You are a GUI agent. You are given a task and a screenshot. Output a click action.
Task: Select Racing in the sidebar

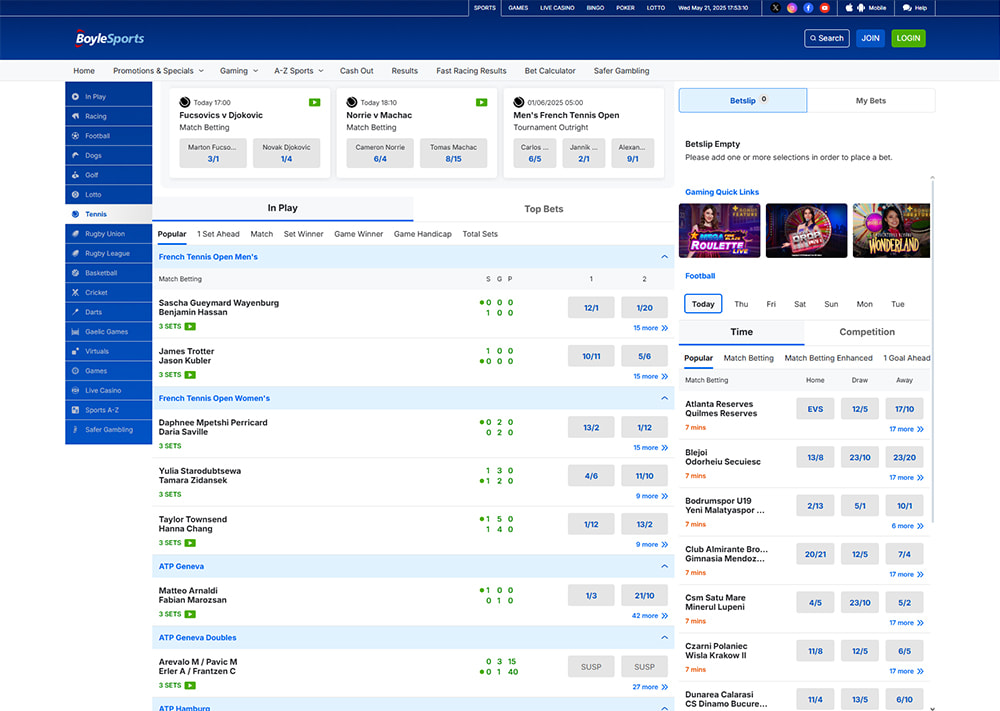108,116
